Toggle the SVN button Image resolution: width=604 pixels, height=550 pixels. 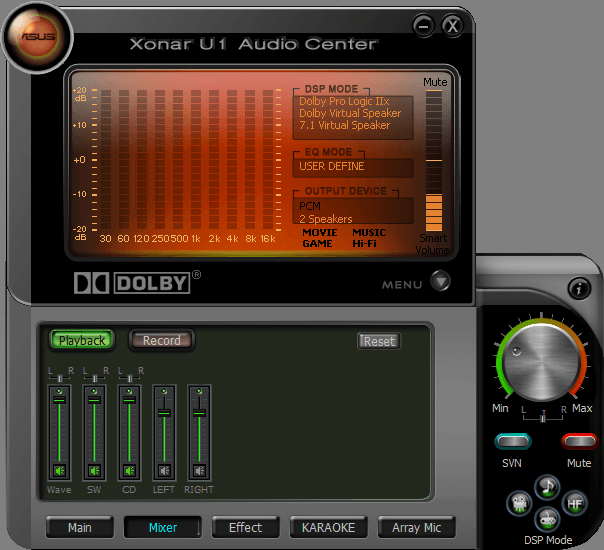[512, 441]
